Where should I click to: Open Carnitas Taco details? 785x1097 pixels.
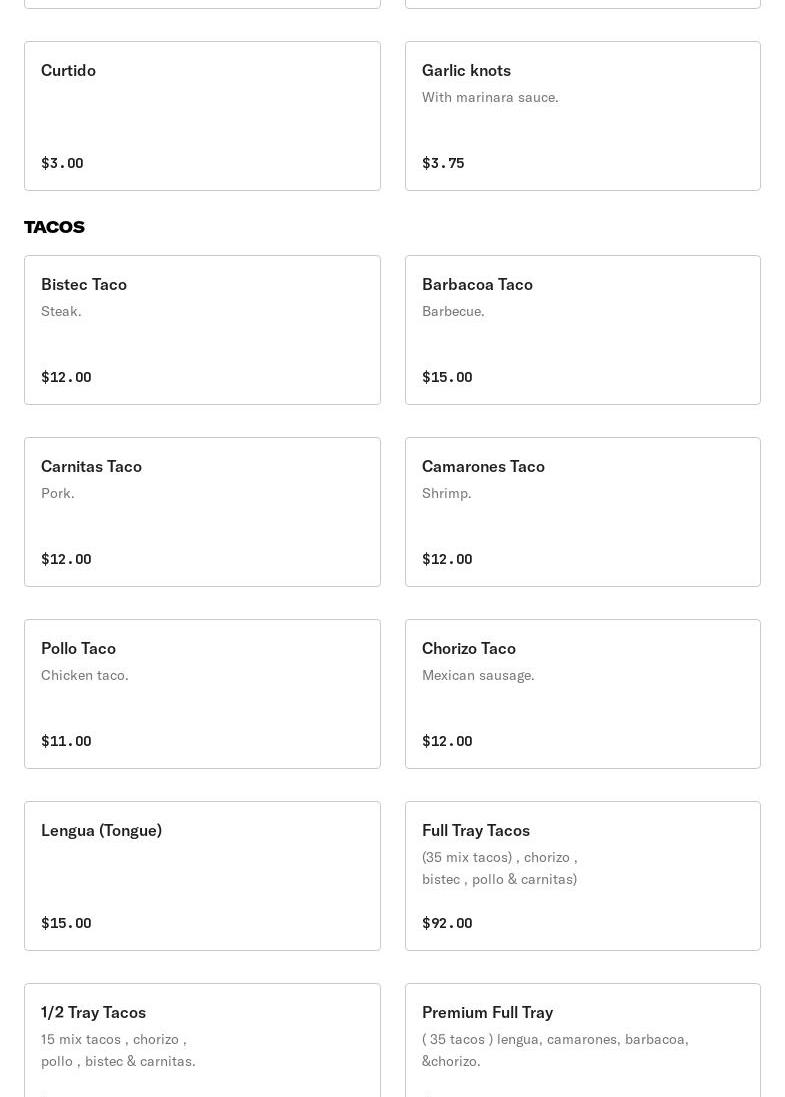point(202,512)
